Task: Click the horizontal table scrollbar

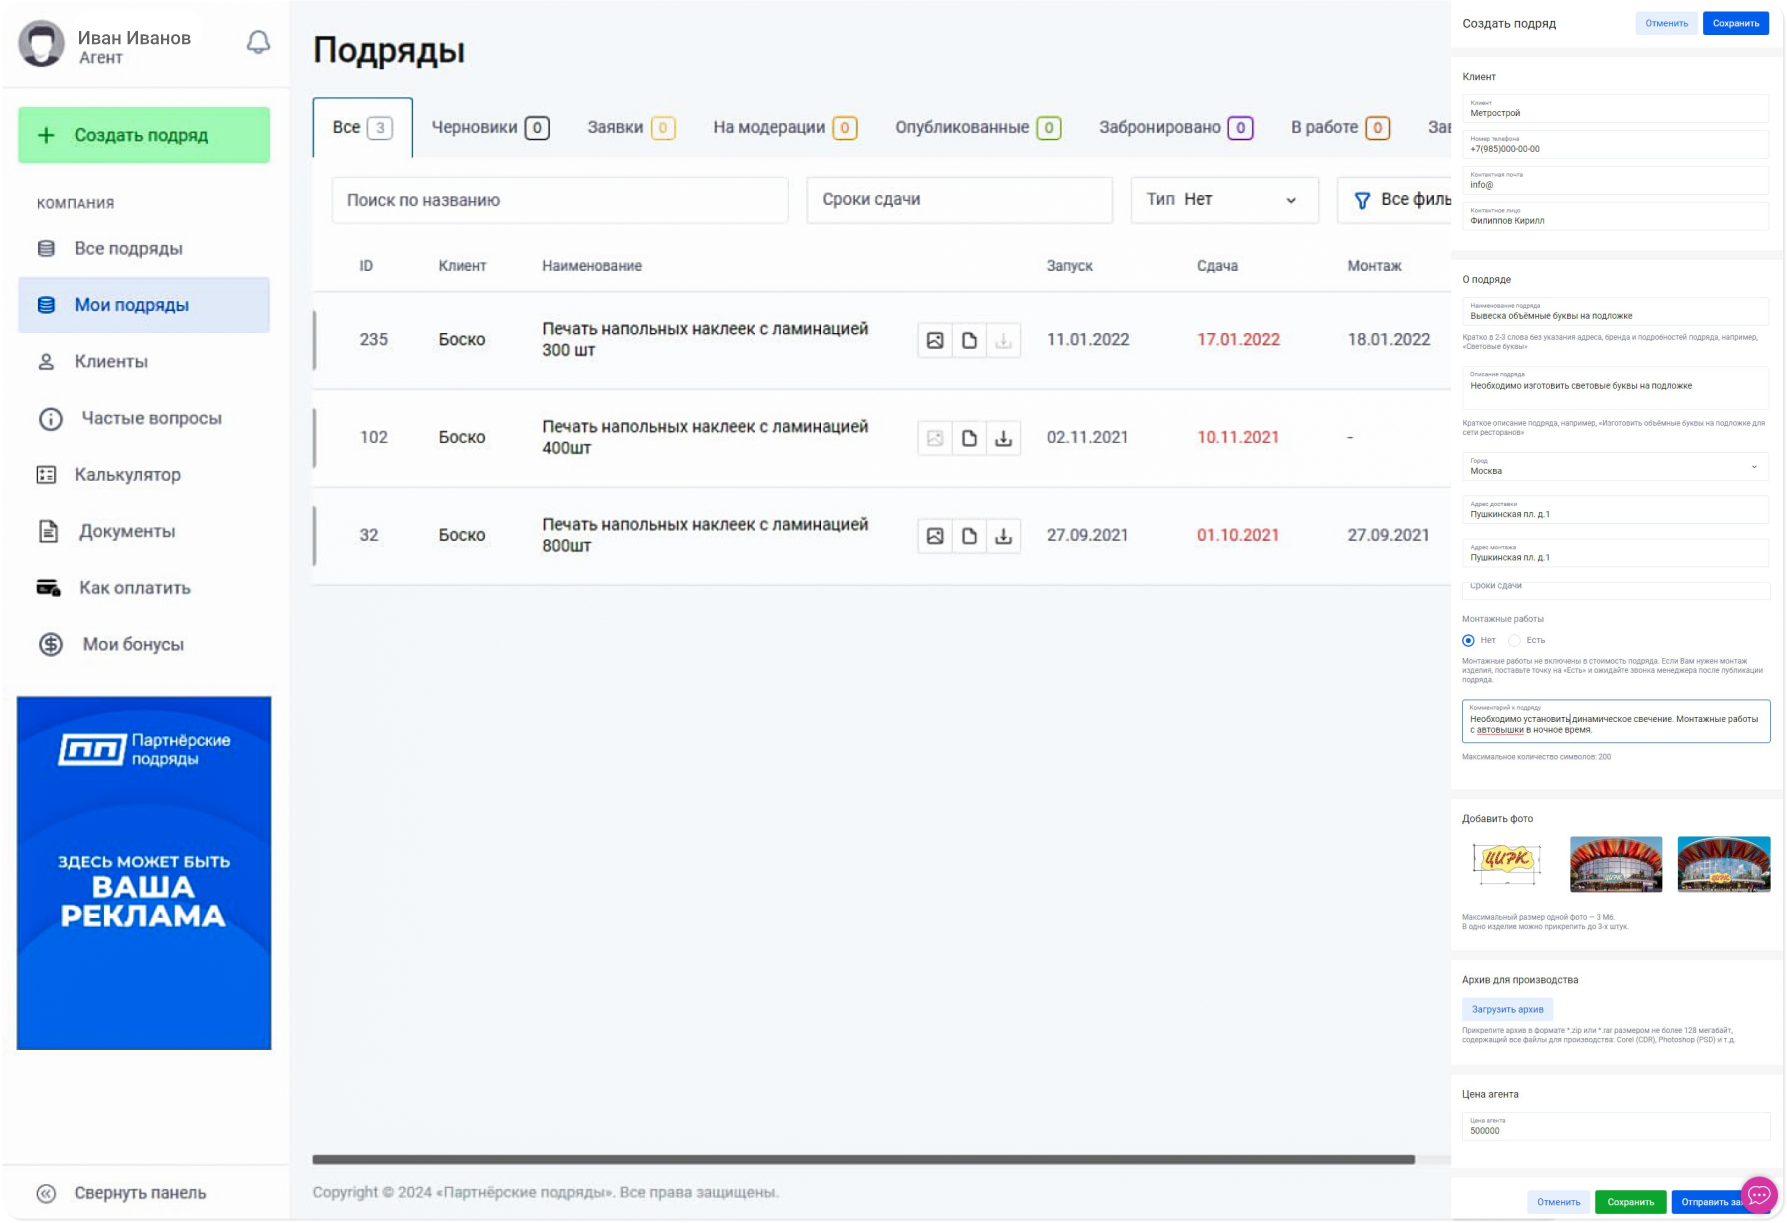Action: point(862,1160)
